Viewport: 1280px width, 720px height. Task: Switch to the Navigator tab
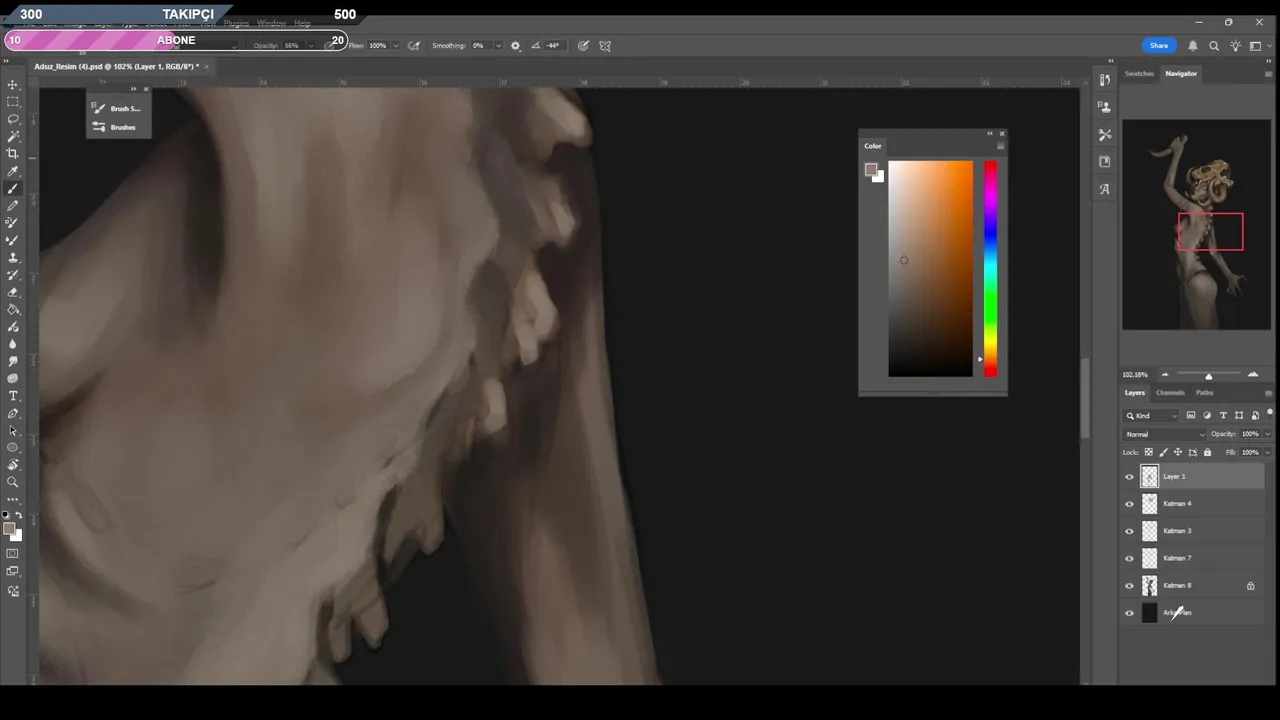[x=1181, y=73]
